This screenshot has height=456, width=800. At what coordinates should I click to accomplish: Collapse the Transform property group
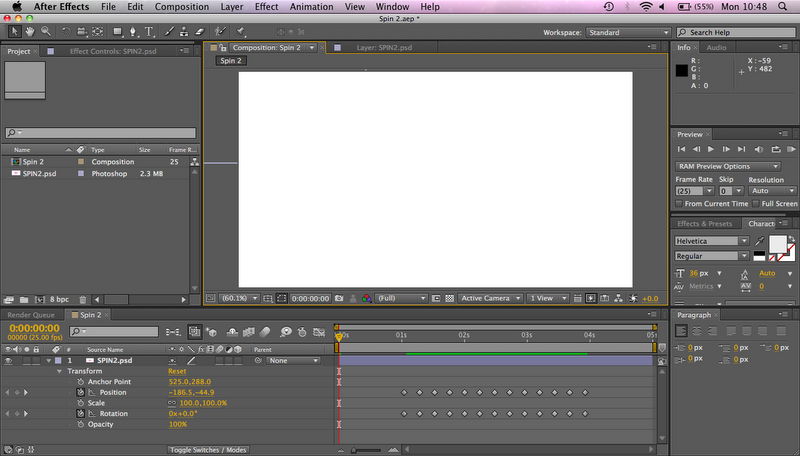pos(59,371)
